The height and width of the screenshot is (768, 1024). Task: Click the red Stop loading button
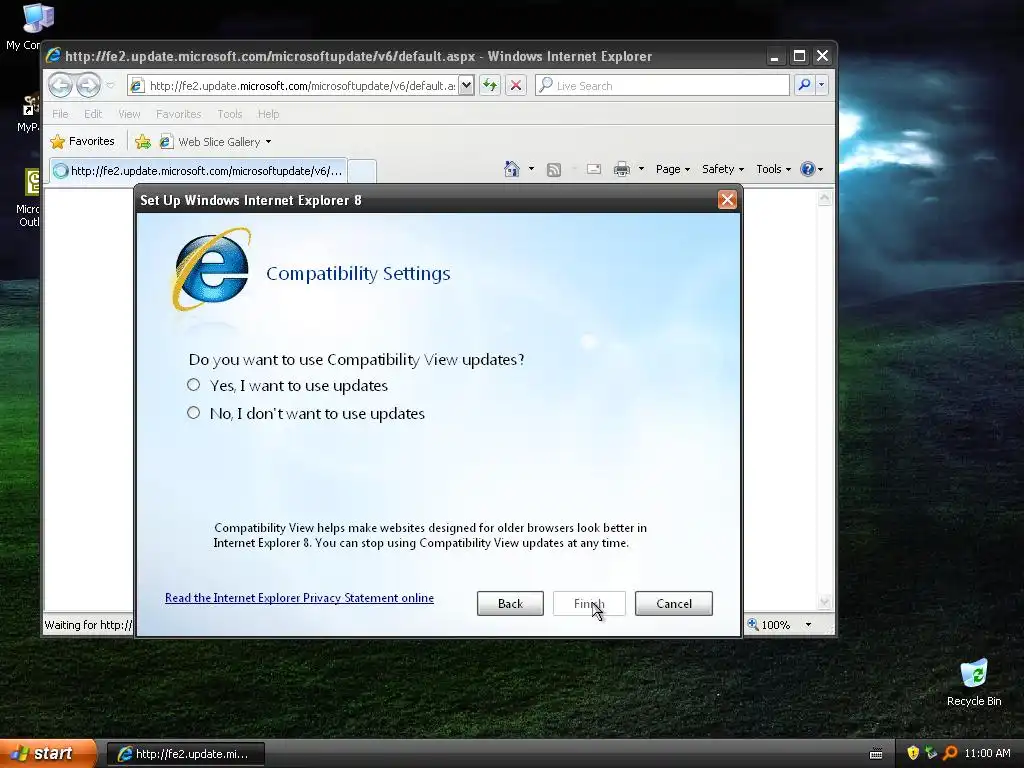pos(516,86)
